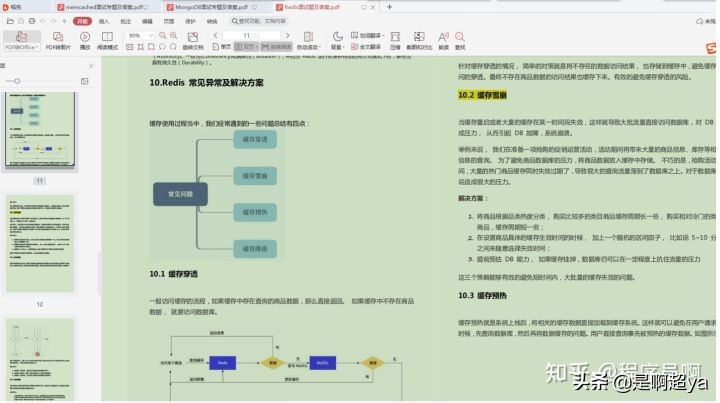Click the zoom out magnifier icon

[163, 35]
